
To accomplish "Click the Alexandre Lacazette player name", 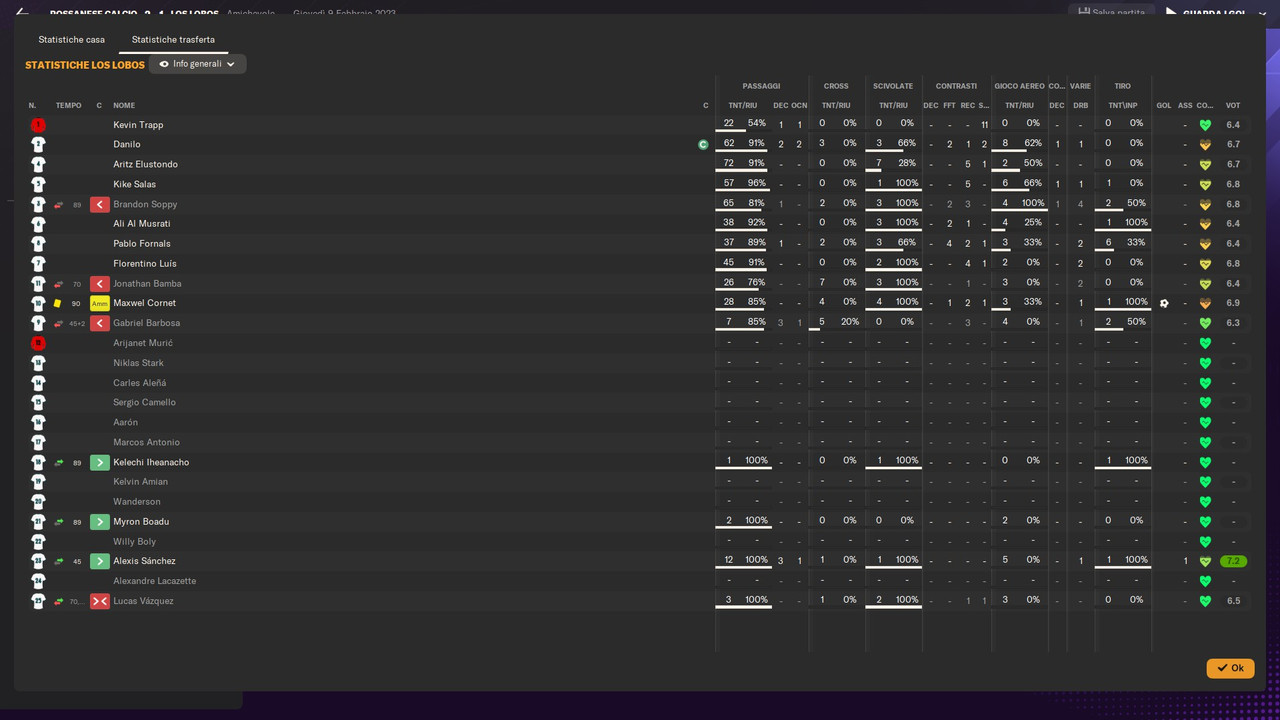I will pyautogui.click(x=155, y=581).
